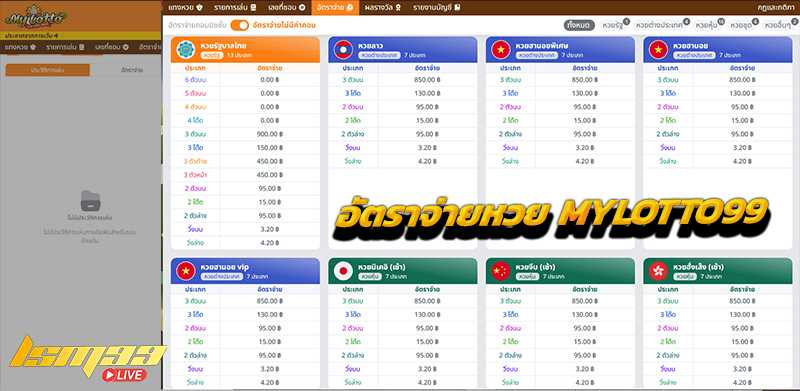
Task: Select the 4 ตัวบน row label
Action: point(195,107)
